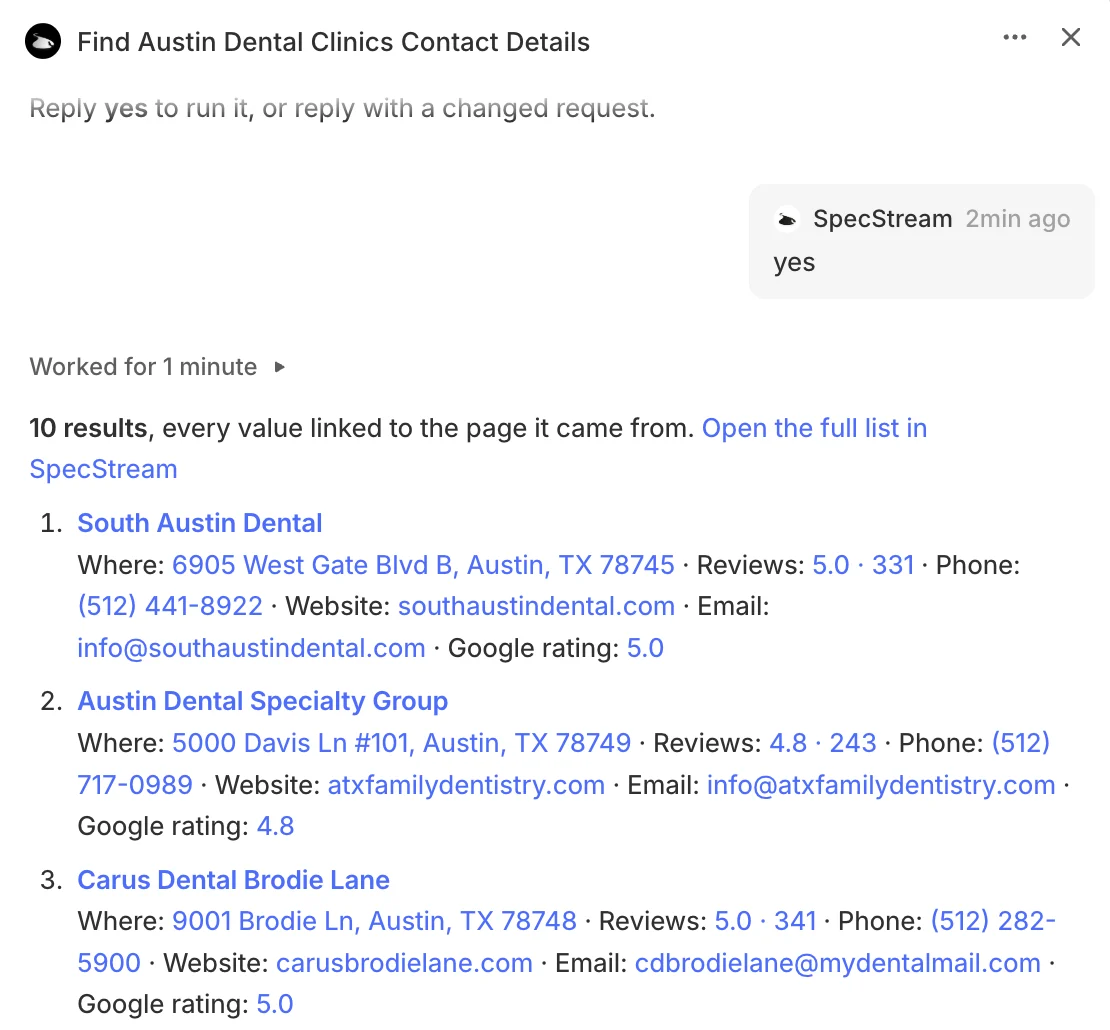Image resolution: width=1110 pixels, height=1030 pixels.
Task: Click the SpecStream sender name in message
Action: [883, 219]
